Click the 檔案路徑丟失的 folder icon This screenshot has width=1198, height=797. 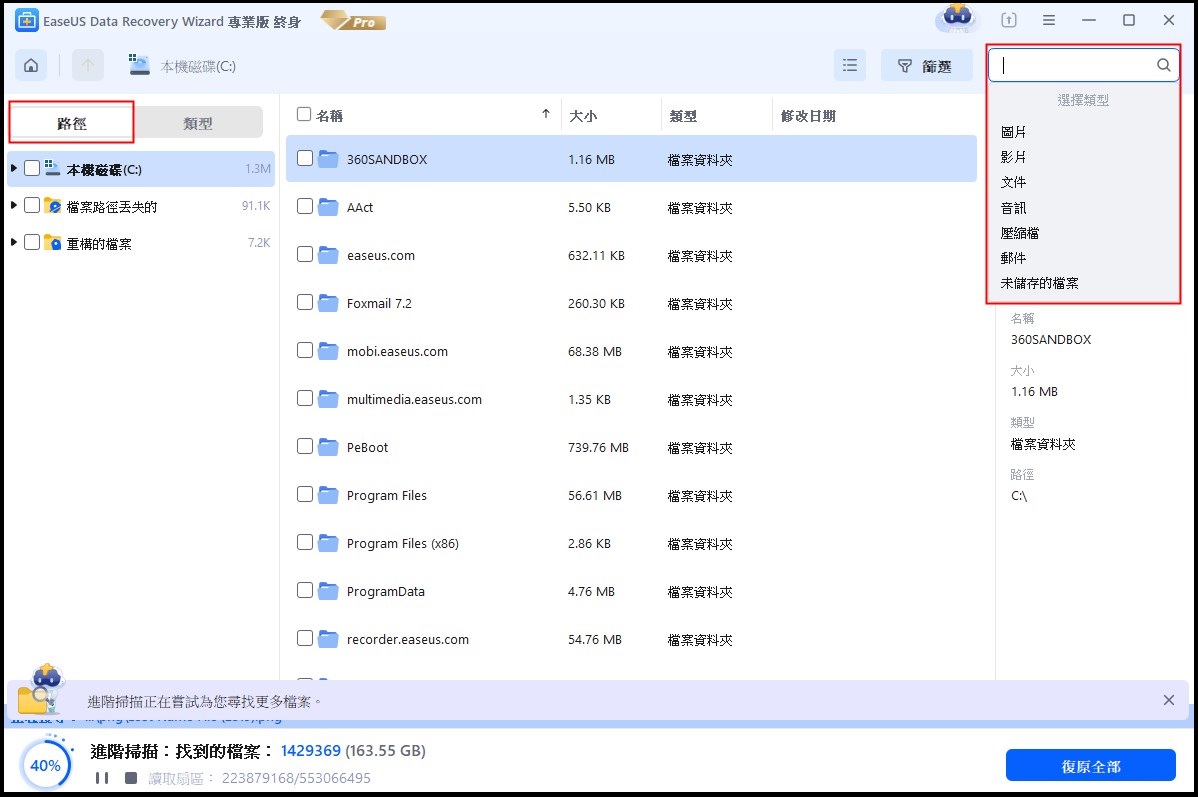click(x=53, y=206)
